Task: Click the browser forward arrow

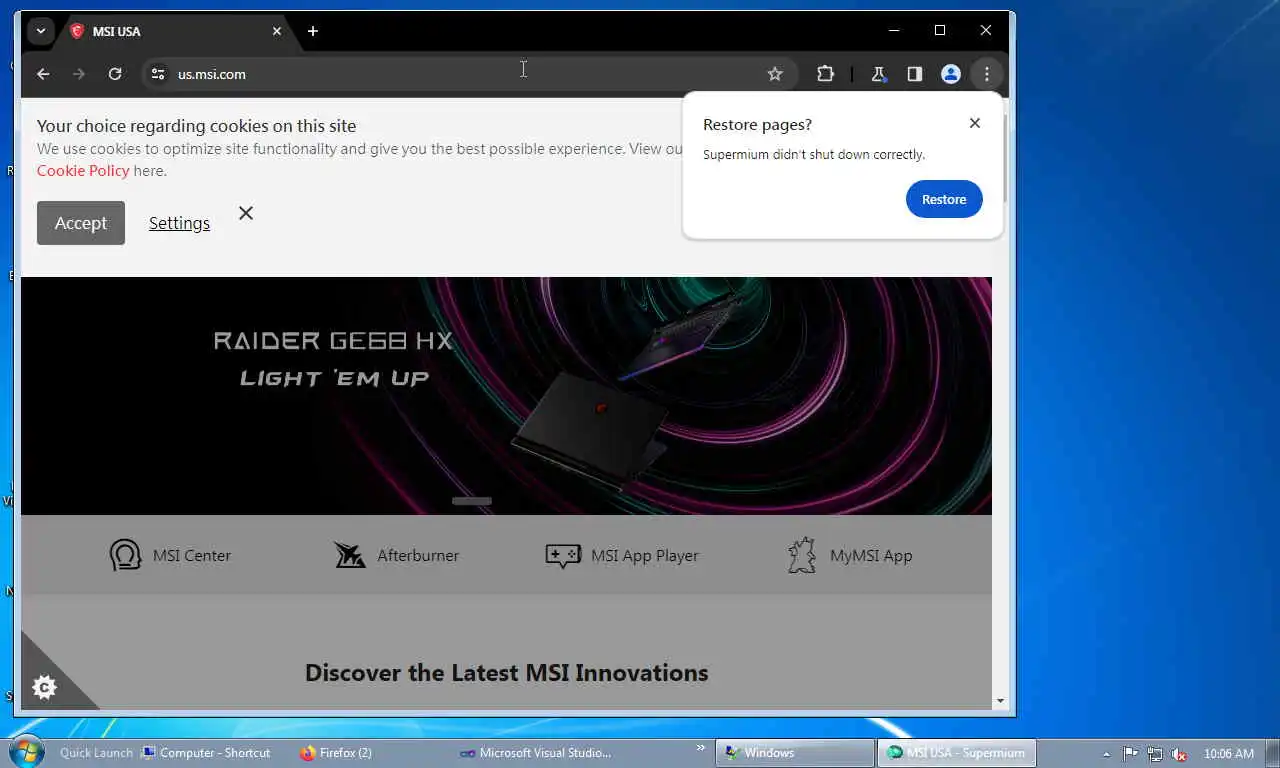Action: point(79,74)
